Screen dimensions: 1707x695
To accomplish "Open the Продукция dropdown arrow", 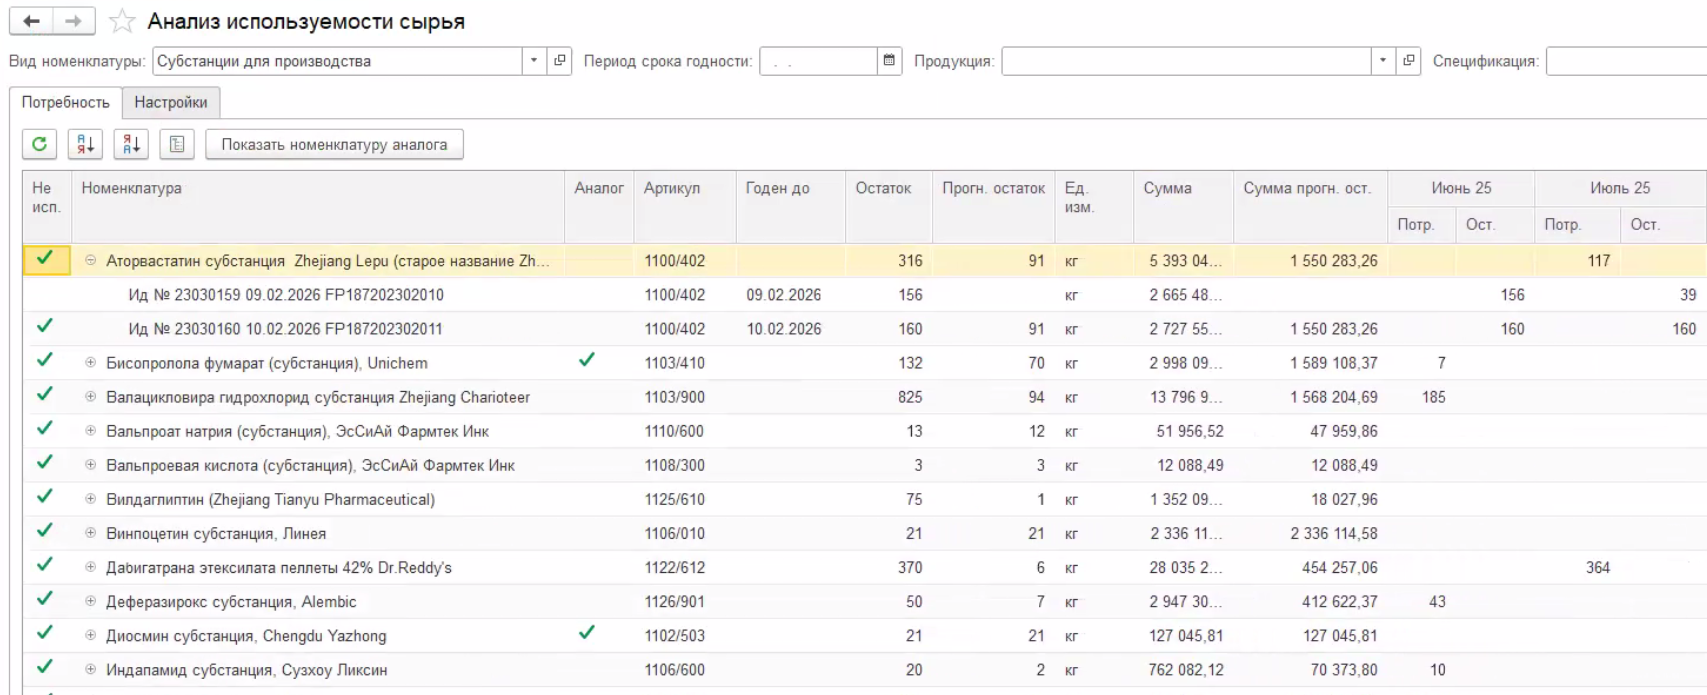I will 1383,61.
